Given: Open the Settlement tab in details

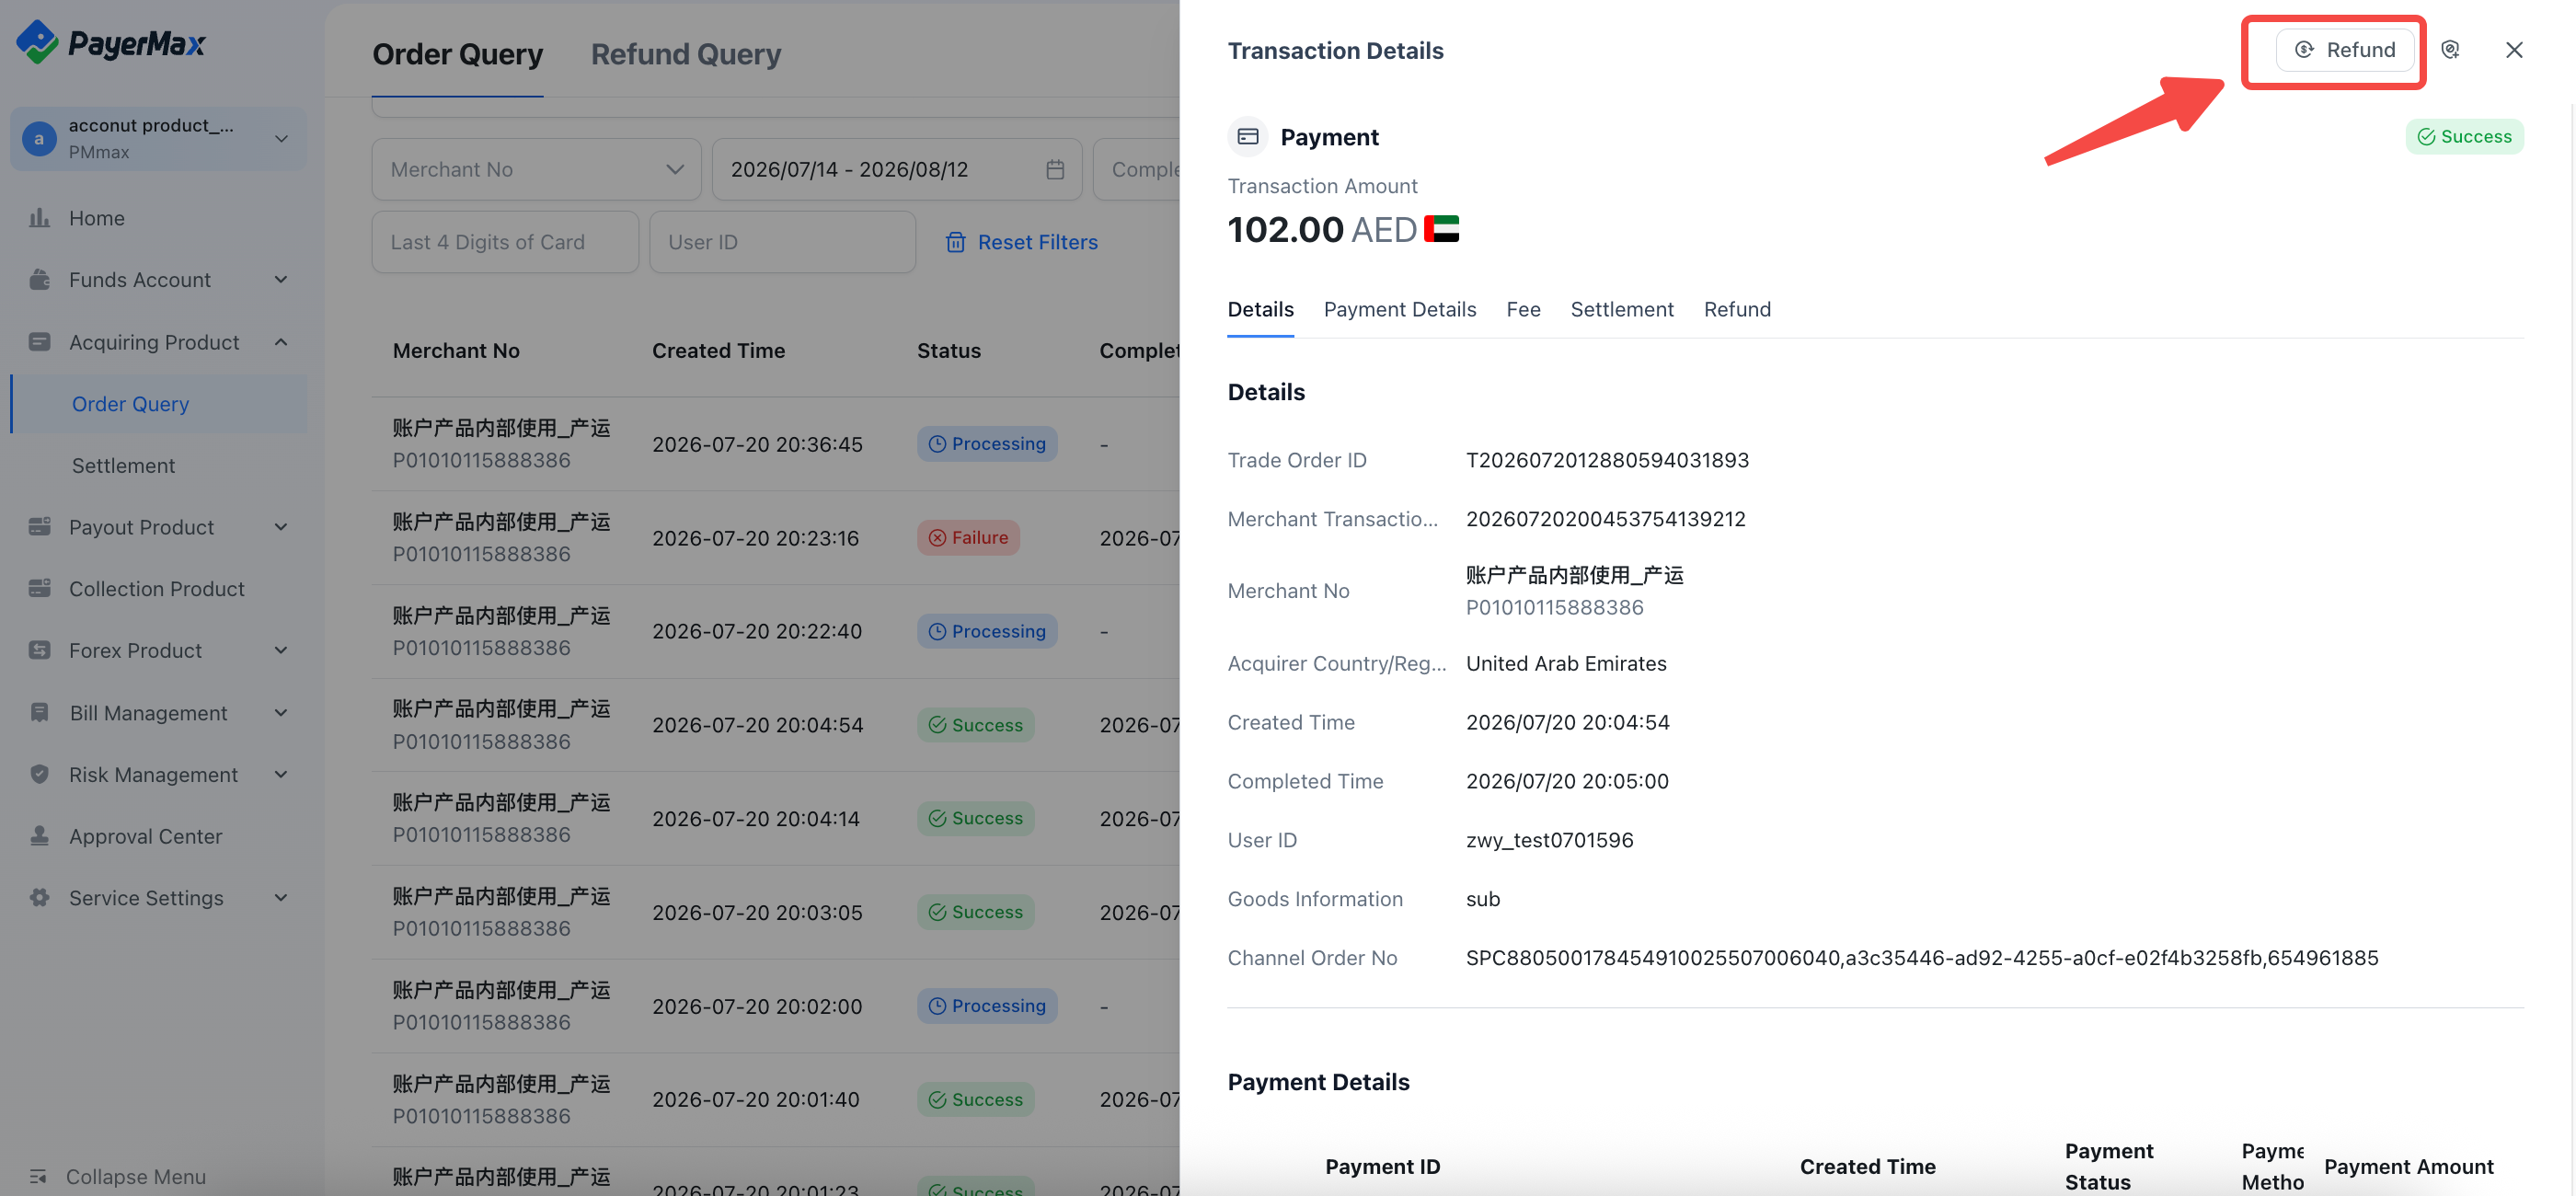Looking at the screenshot, I should click(x=1622, y=310).
